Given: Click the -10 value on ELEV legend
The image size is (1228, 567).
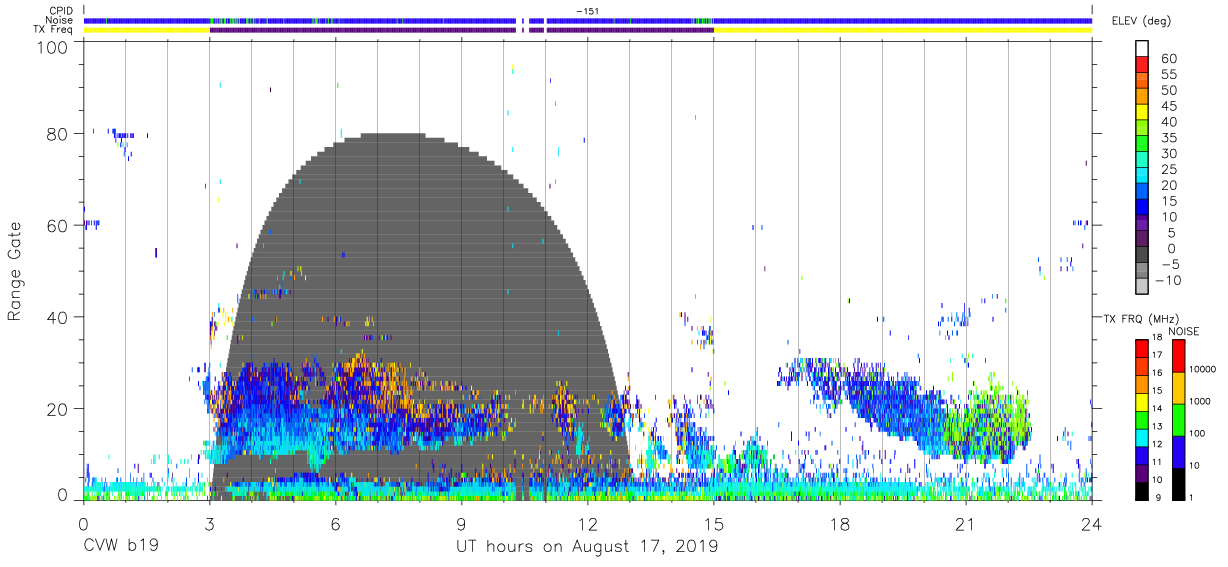Looking at the screenshot, I should point(1170,280).
